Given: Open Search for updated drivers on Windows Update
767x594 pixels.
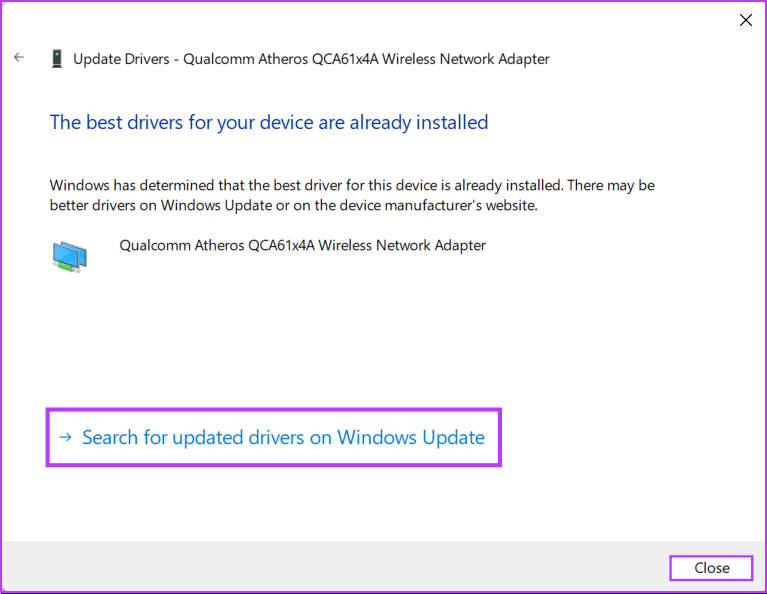Looking at the screenshot, I should 273,437.
